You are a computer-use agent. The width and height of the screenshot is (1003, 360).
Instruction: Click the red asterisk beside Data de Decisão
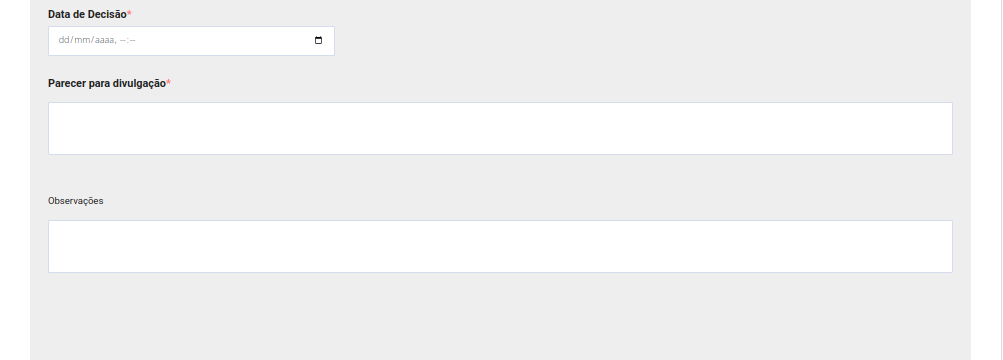(129, 13)
